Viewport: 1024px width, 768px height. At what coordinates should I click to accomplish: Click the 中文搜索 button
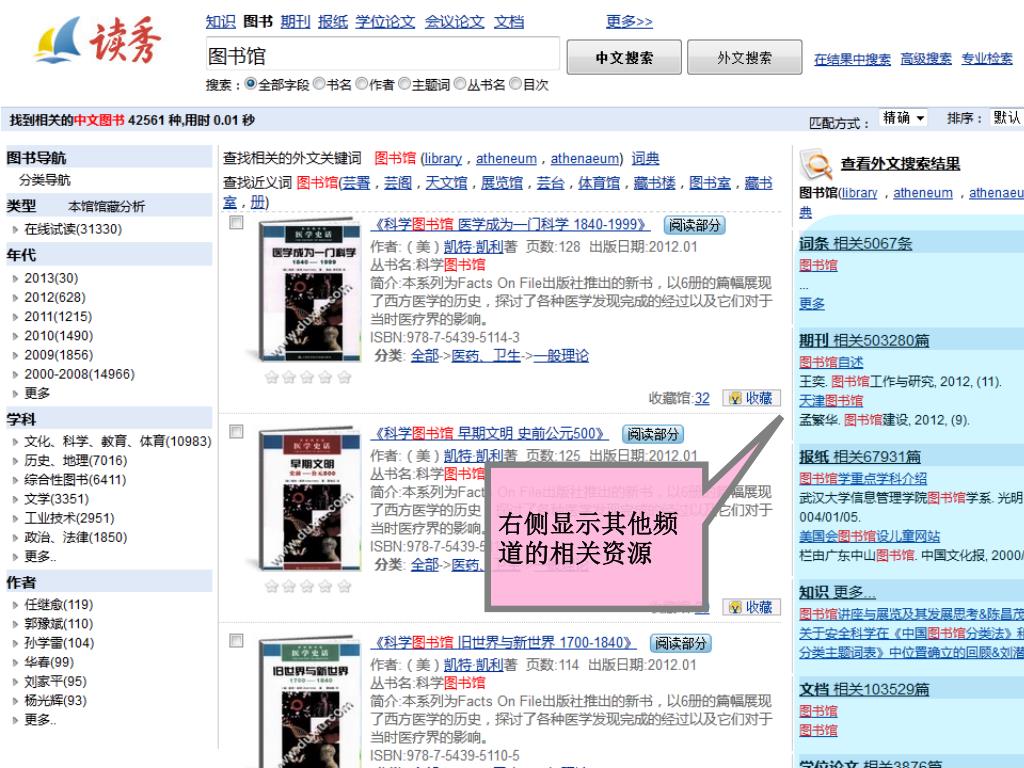click(624, 57)
